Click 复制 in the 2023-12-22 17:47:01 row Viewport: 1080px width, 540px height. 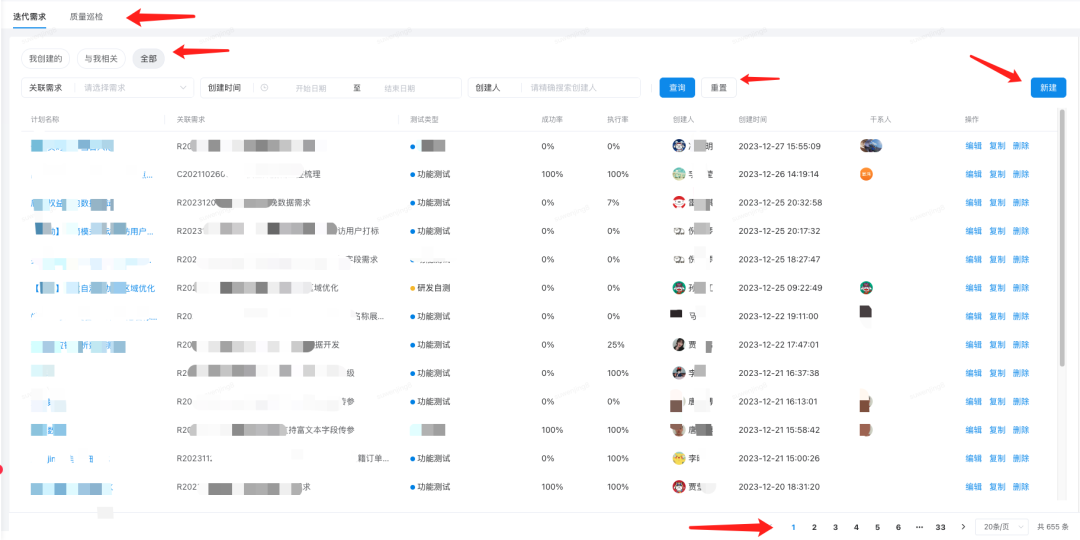pos(997,344)
